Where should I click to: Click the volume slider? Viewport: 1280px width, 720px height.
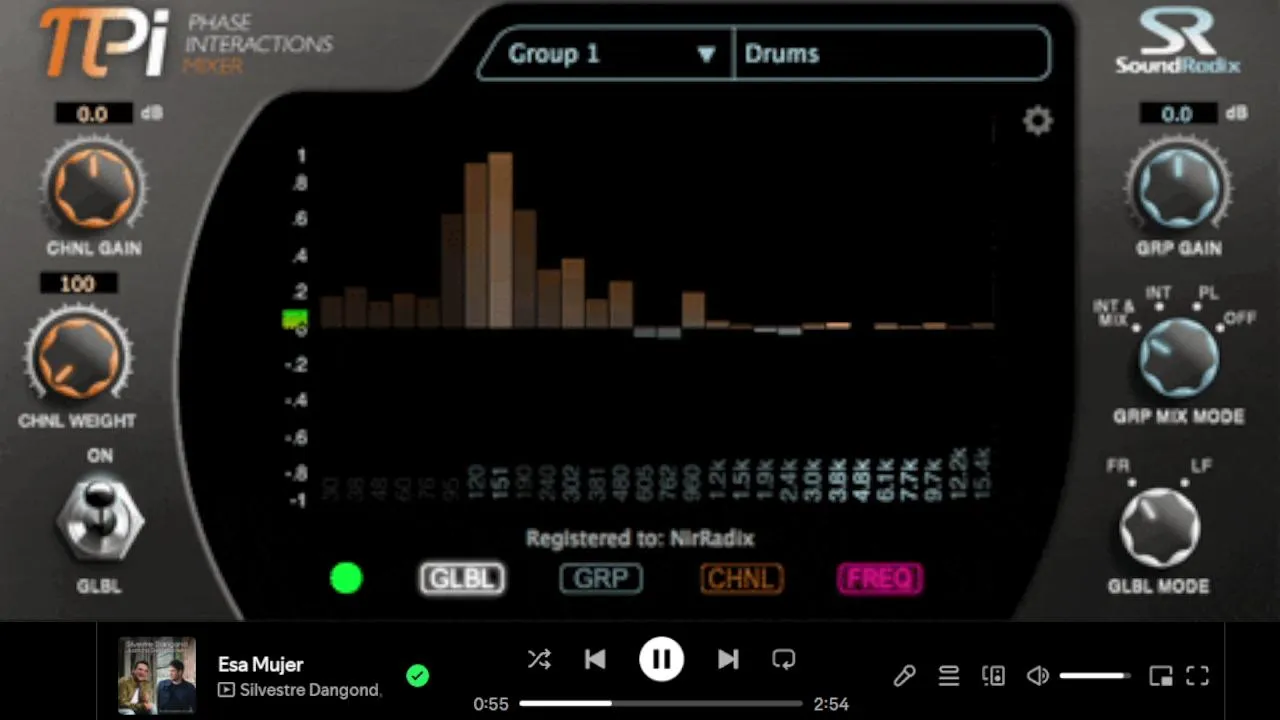tap(1095, 676)
